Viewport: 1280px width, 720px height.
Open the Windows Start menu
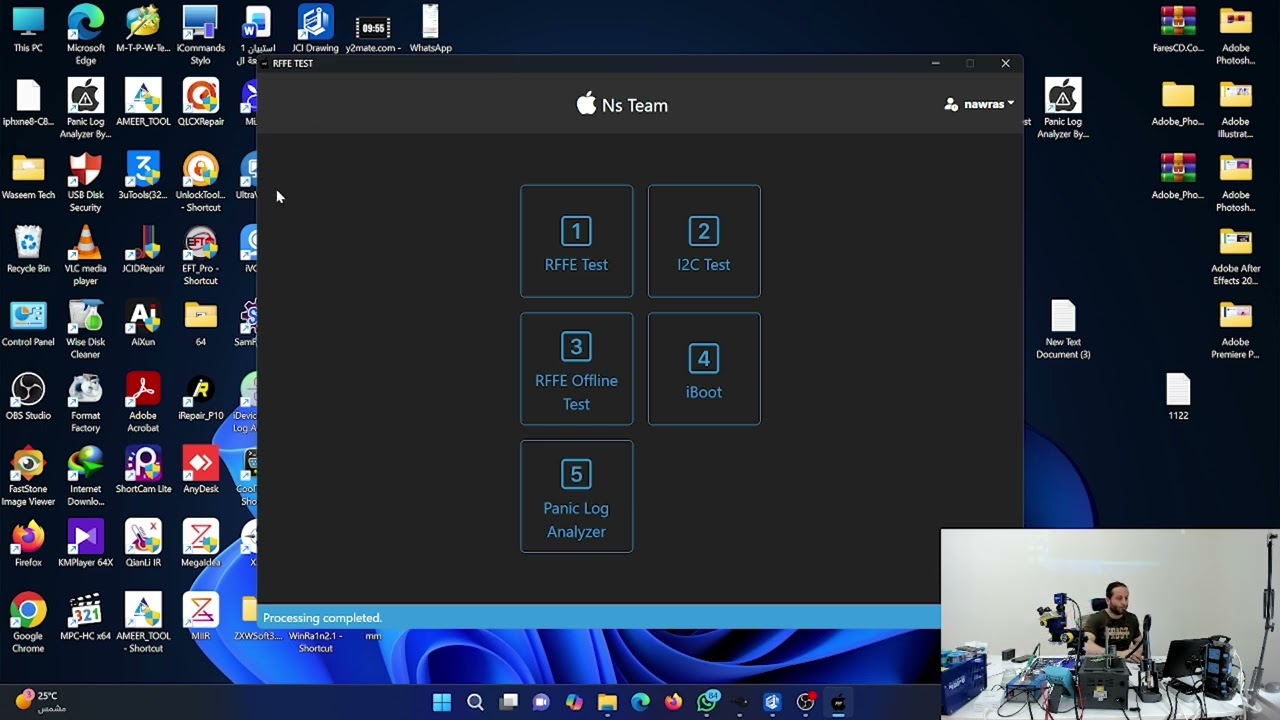click(x=442, y=702)
